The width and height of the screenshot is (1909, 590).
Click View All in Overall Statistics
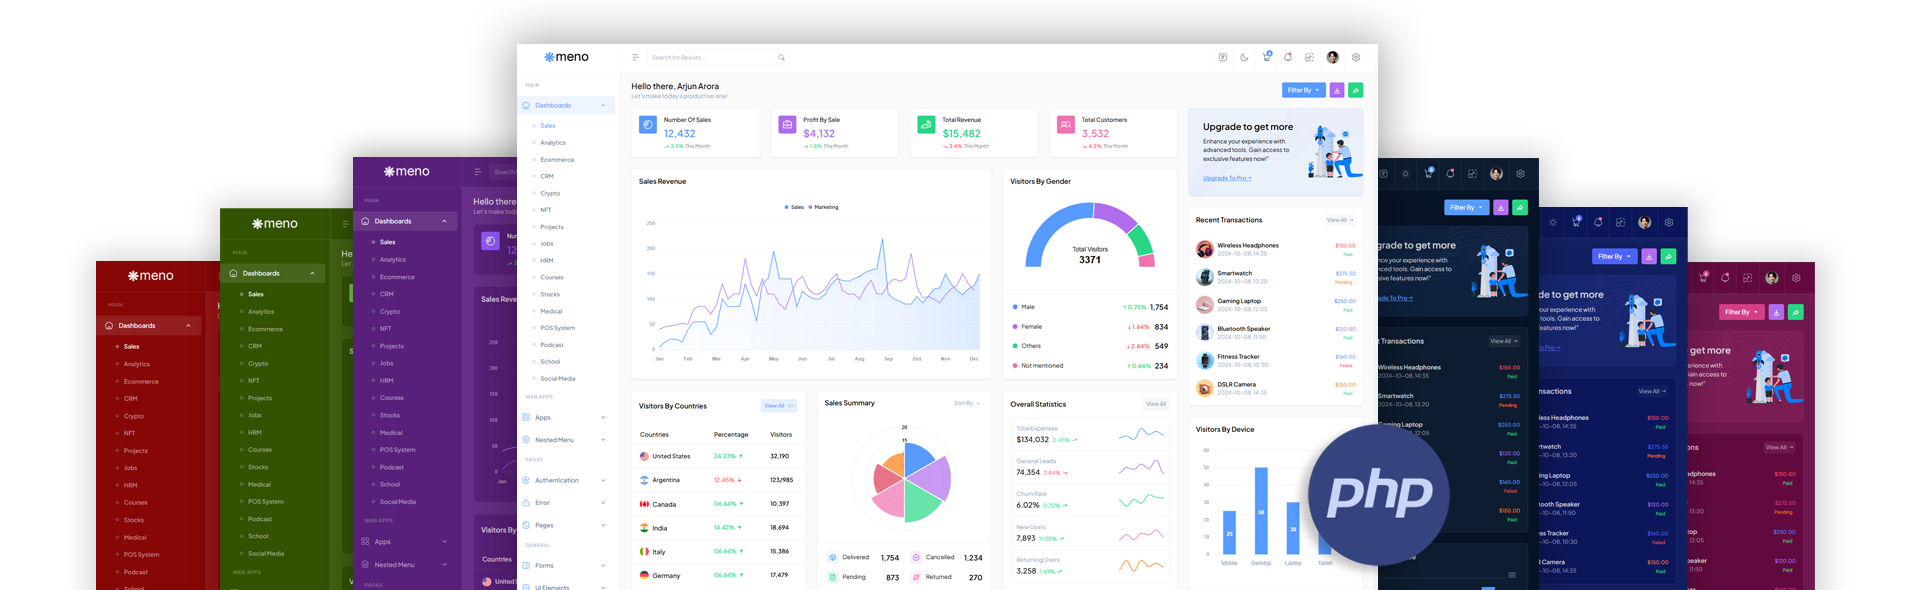(1156, 404)
